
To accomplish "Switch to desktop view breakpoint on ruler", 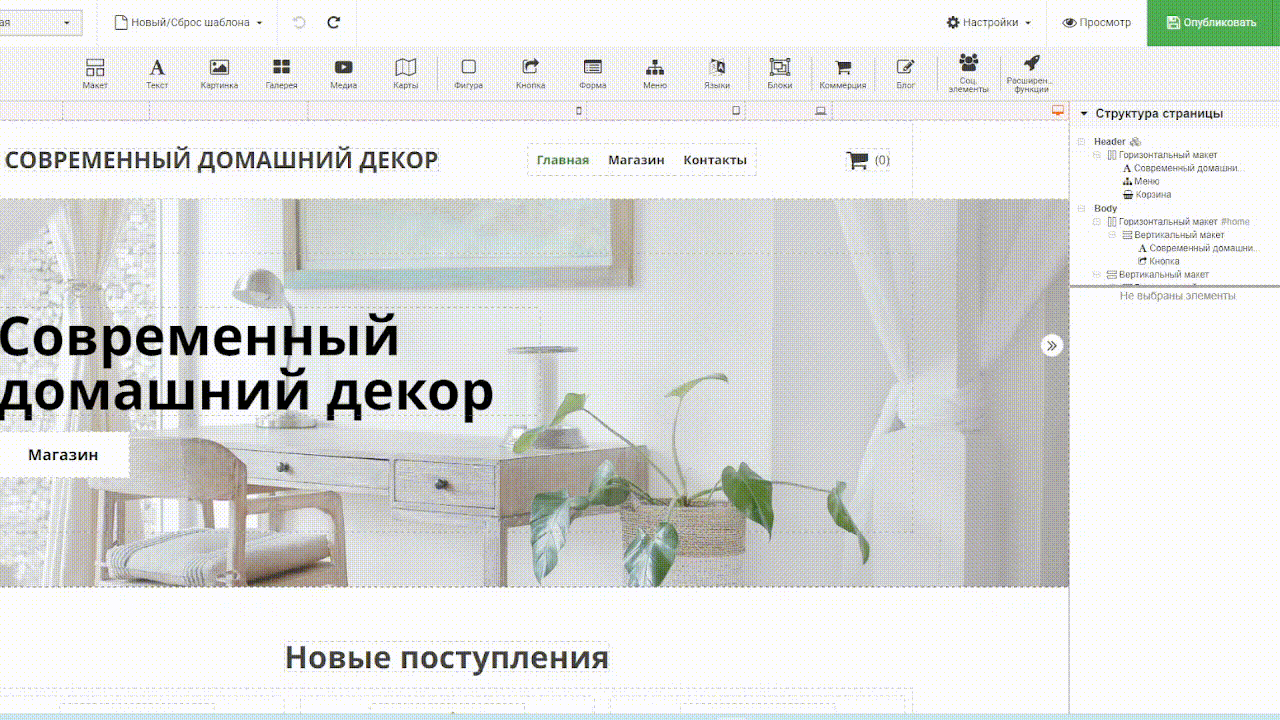I will click(x=1057, y=111).
